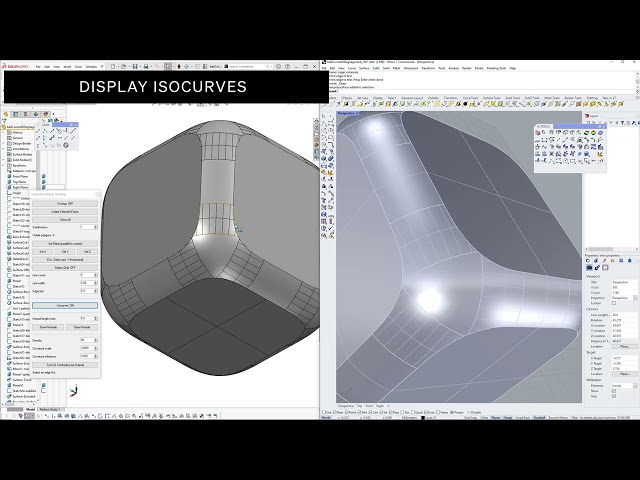The width and height of the screenshot is (640, 480).
Task: Select Front Plane in the feature tree
Action: [x=20, y=176]
